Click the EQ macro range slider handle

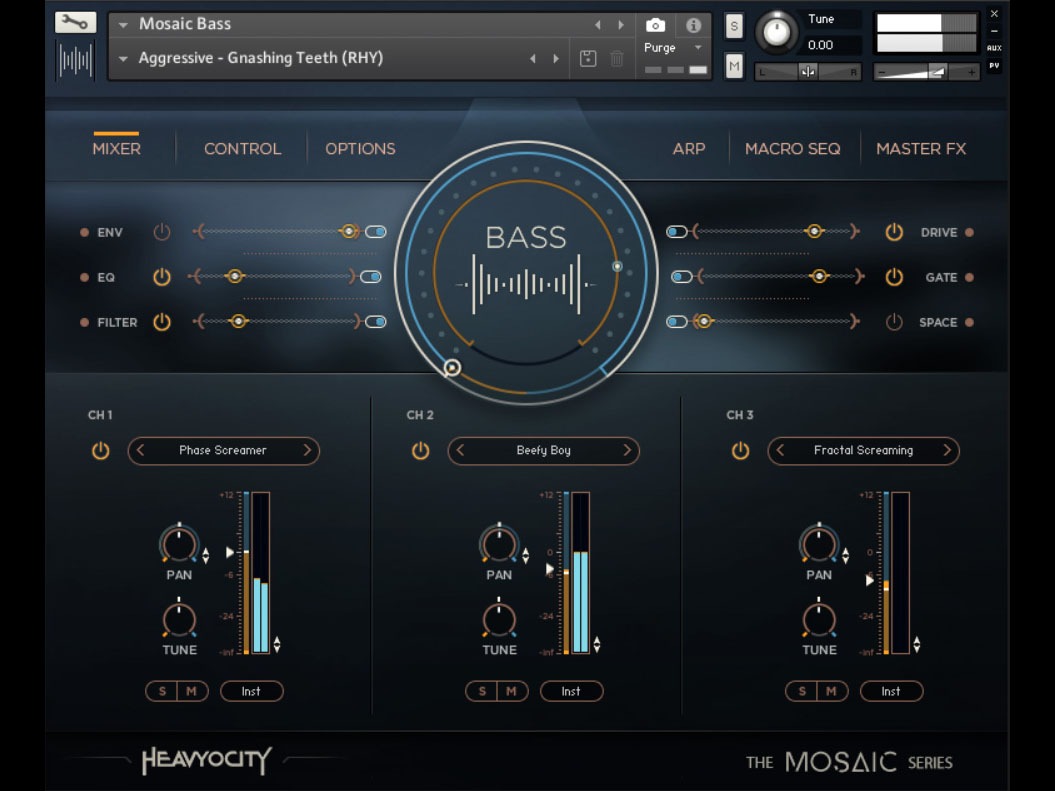tap(234, 276)
